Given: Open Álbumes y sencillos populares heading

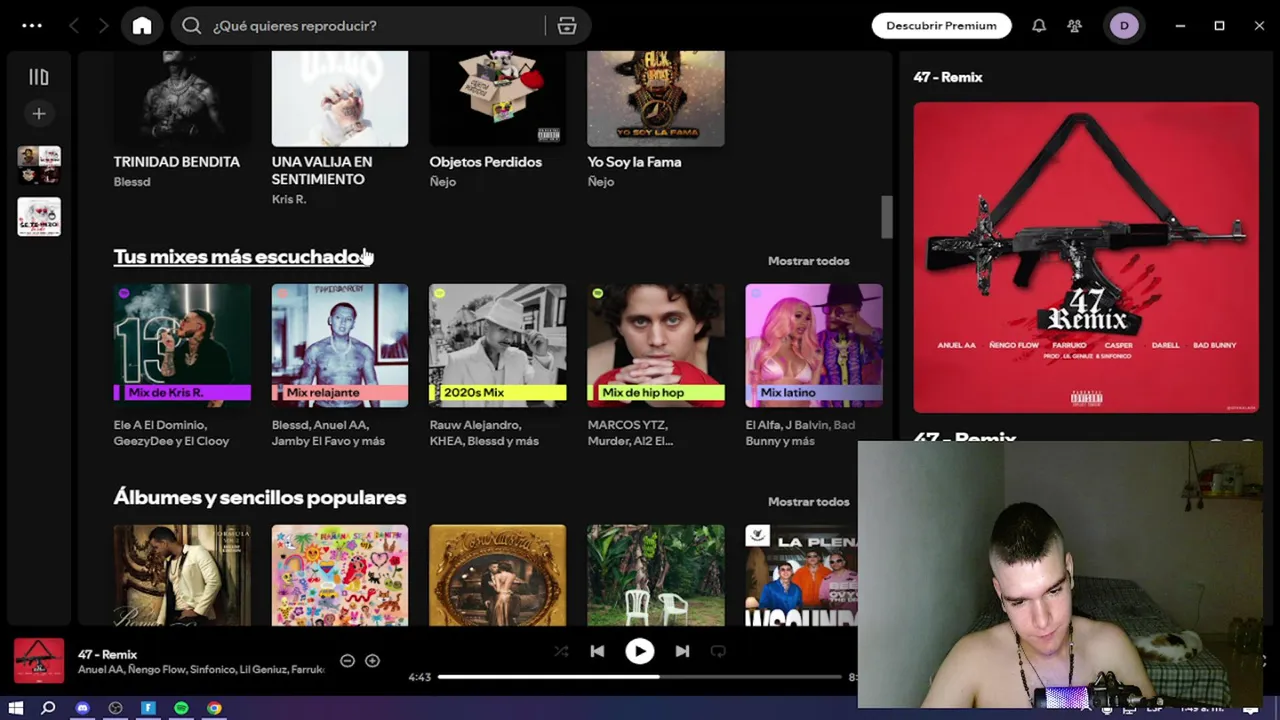Looking at the screenshot, I should pyautogui.click(x=260, y=497).
